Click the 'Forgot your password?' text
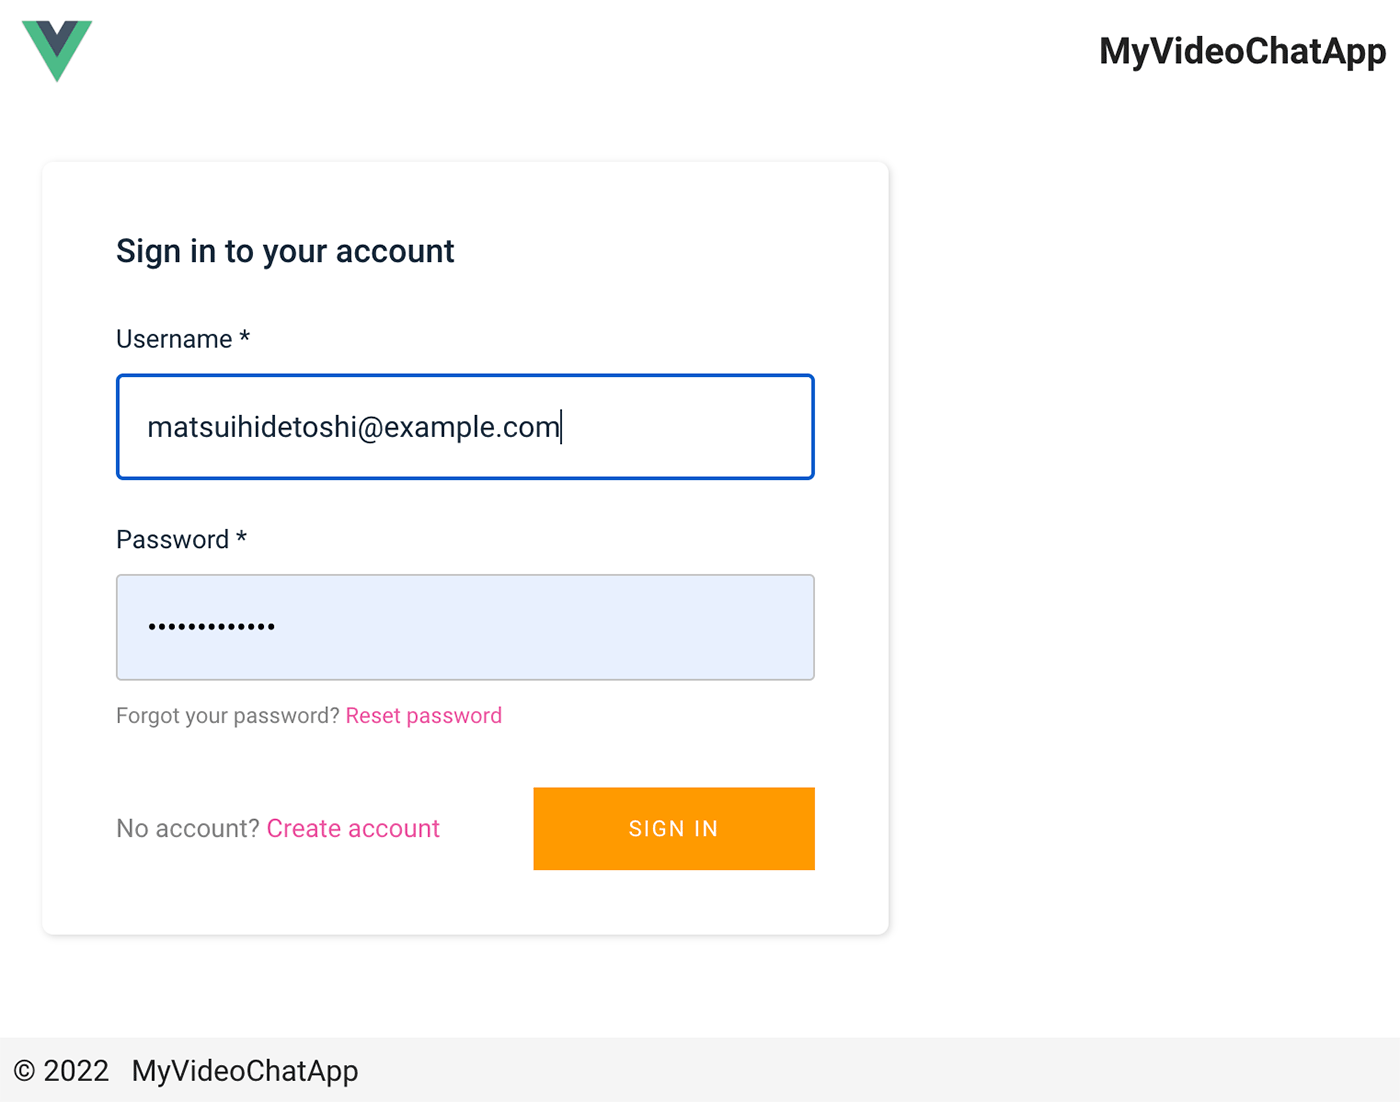Image resolution: width=1400 pixels, height=1102 pixels. (x=228, y=716)
